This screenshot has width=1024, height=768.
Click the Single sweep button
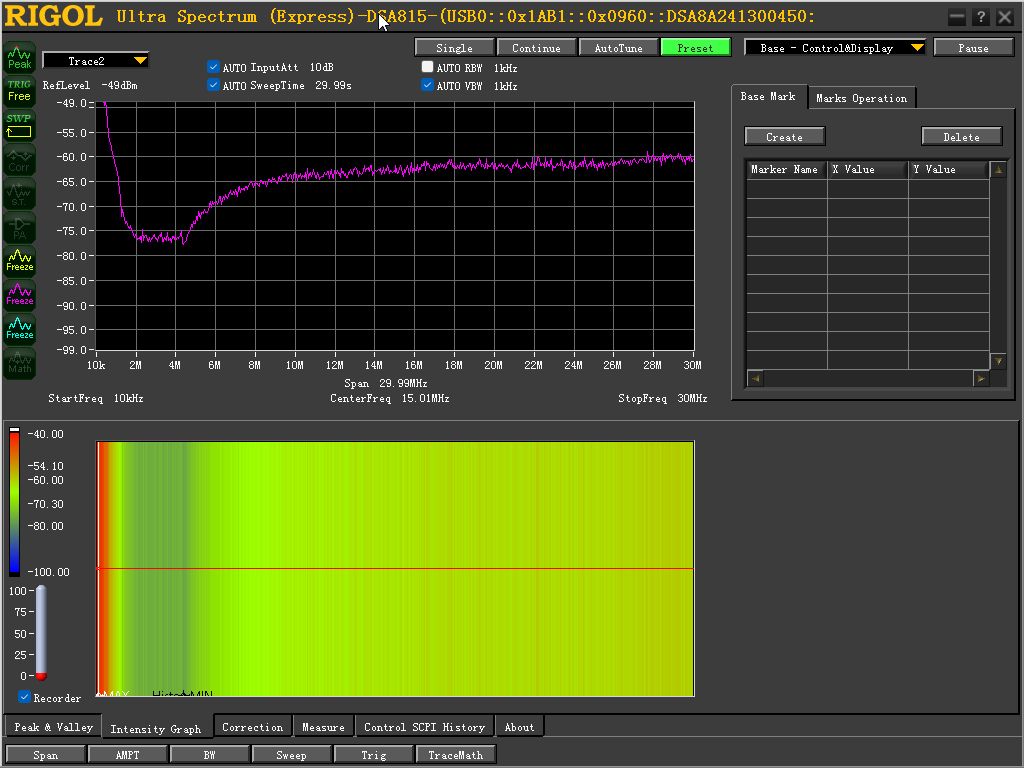click(x=454, y=48)
